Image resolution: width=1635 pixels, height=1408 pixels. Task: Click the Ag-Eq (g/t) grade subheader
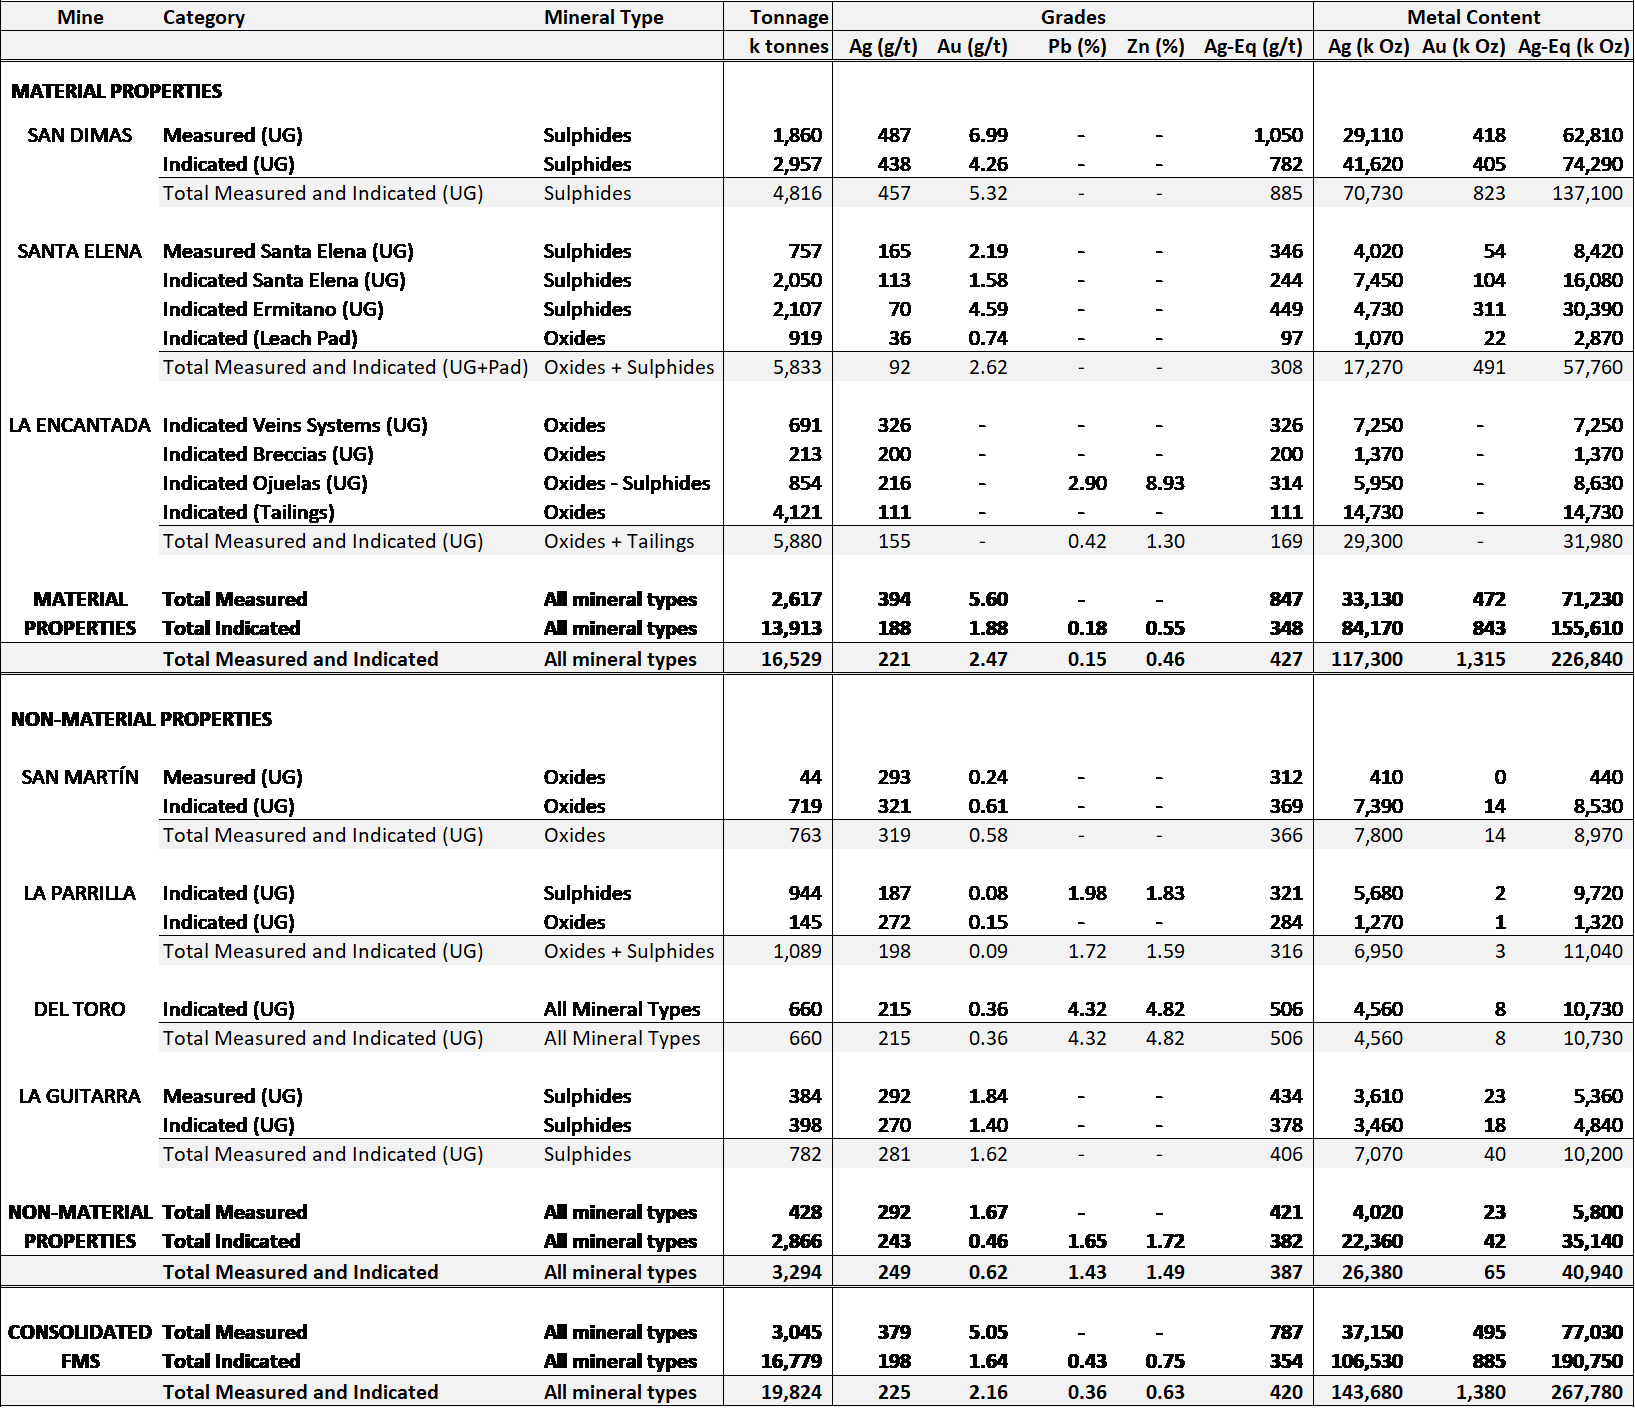1253,46
